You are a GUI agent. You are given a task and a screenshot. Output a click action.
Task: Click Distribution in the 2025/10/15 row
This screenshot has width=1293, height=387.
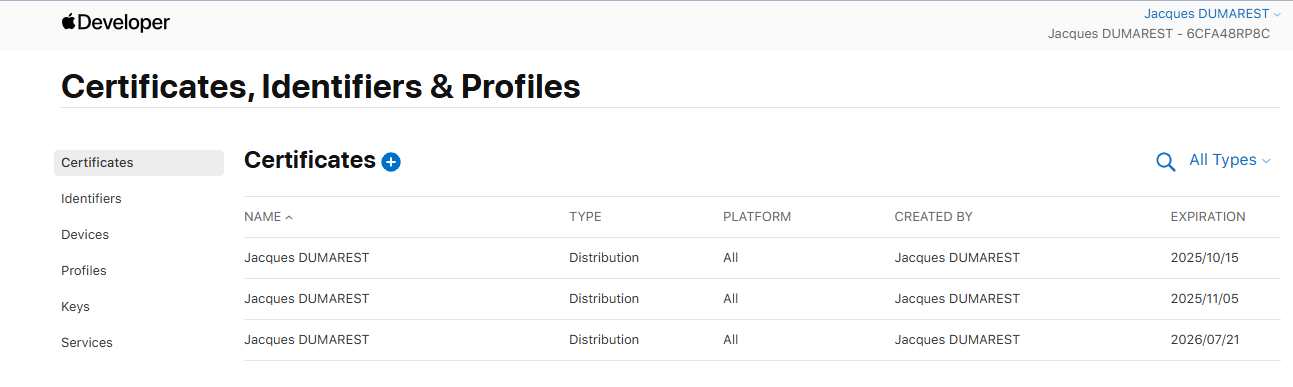point(604,258)
